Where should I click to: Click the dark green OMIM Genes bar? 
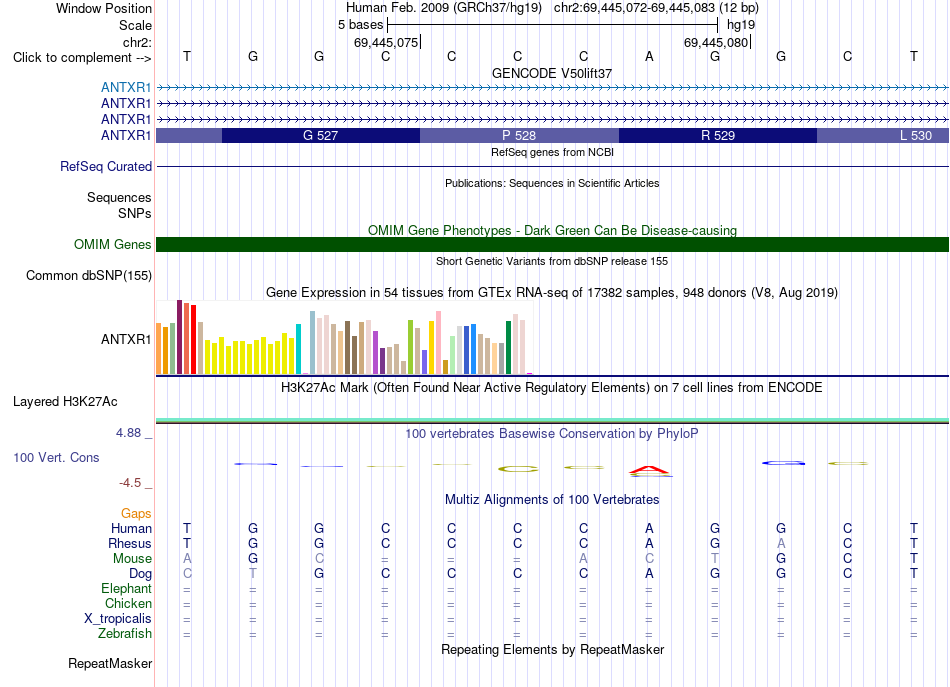(552, 244)
